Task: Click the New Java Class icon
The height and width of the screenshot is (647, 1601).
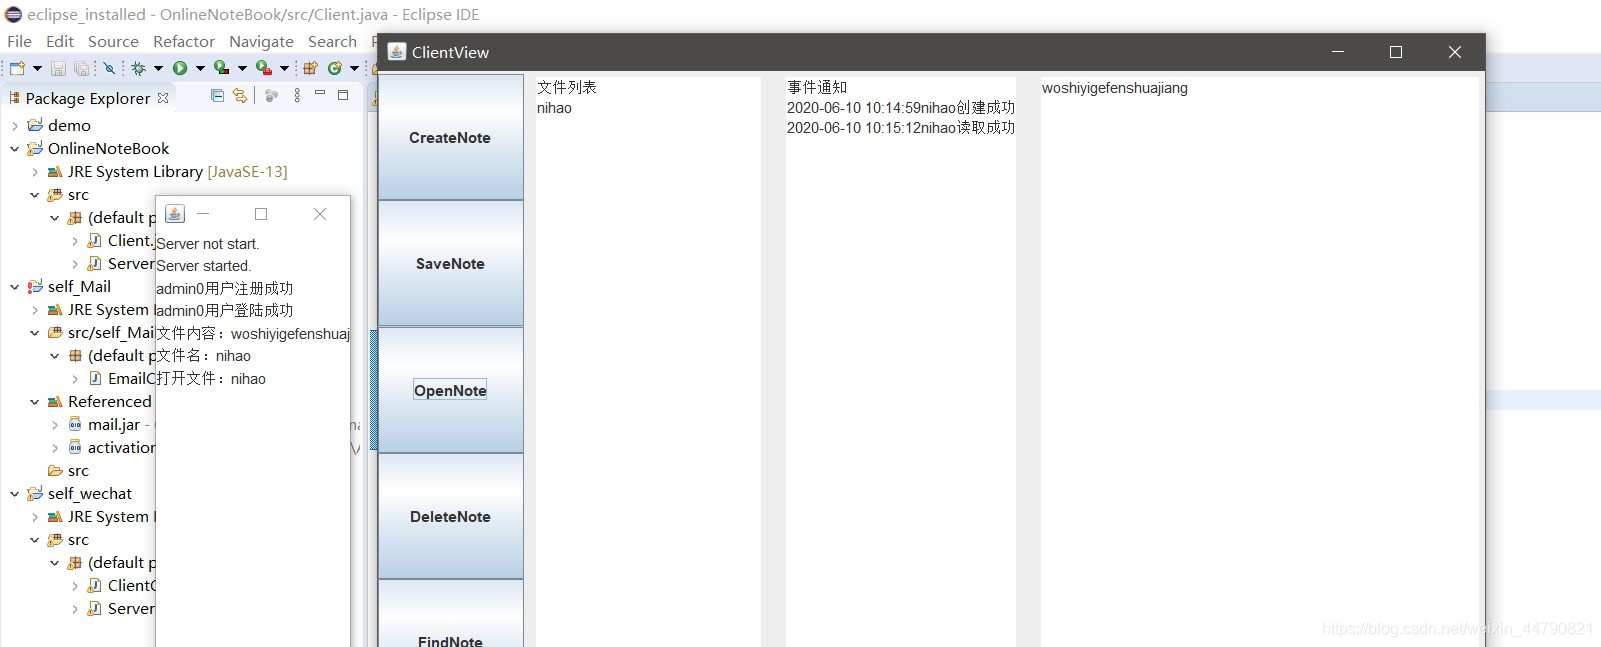Action: [x=335, y=68]
